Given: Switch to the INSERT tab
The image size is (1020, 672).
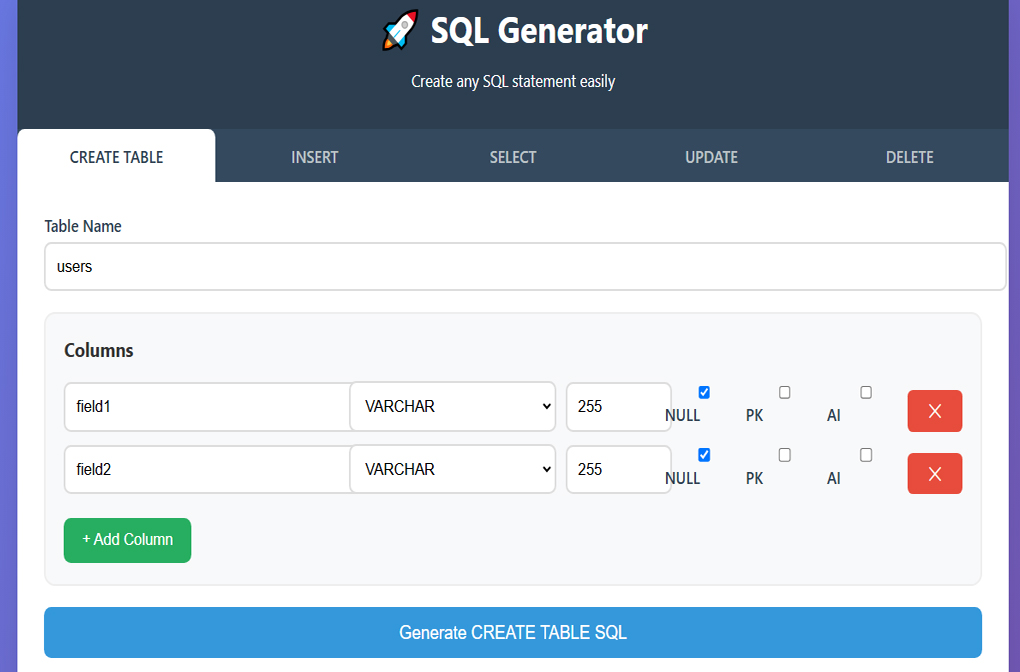Looking at the screenshot, I should point(315,157).
